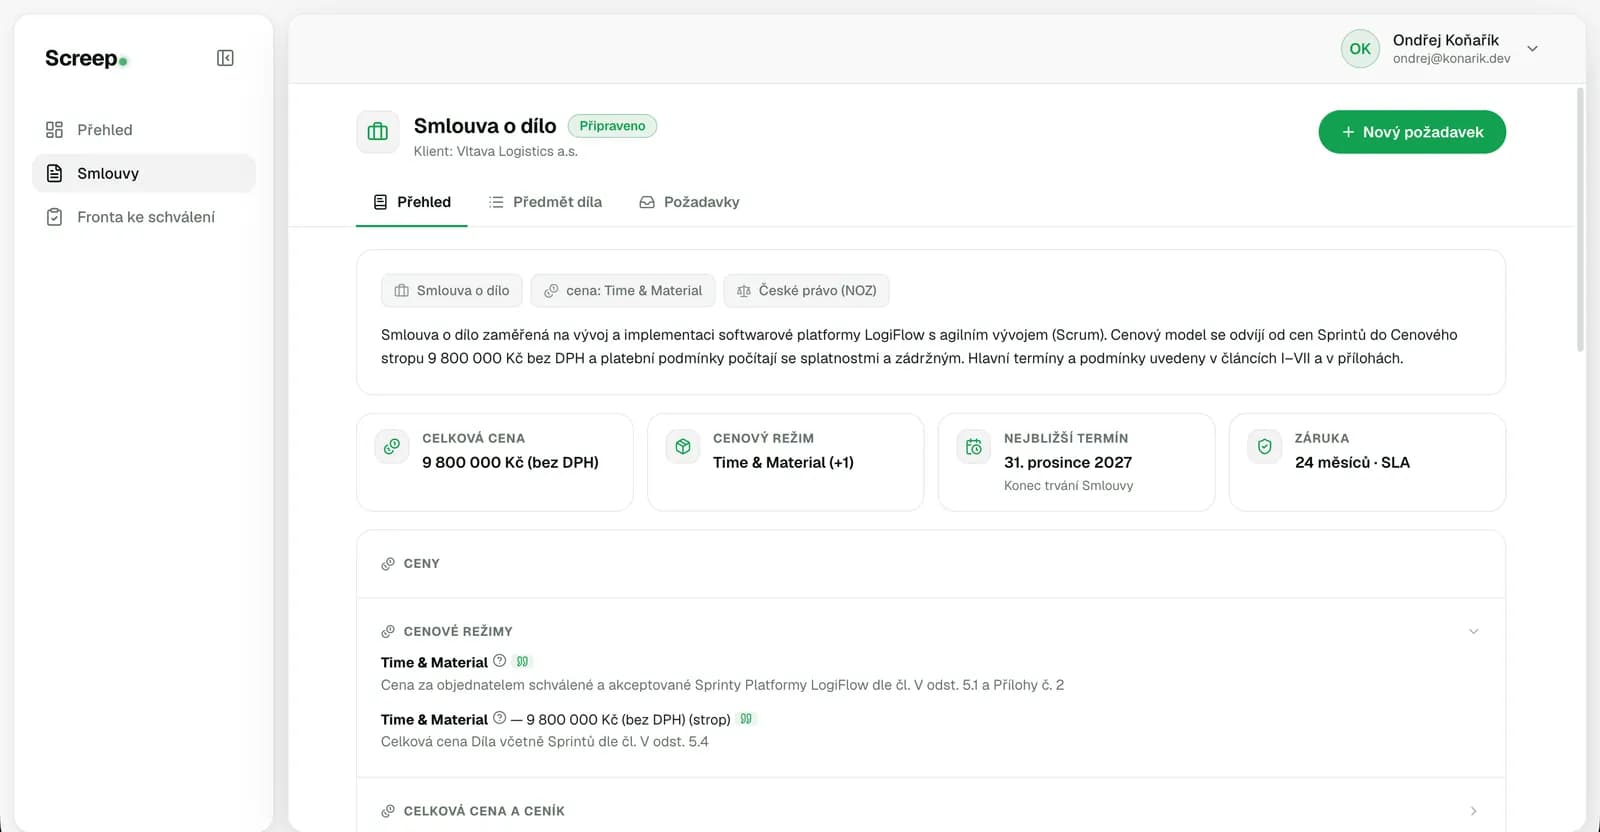Click the page's vertical scrollbar
Screen dimensions: 1600x832
[x=1580, y=220]
